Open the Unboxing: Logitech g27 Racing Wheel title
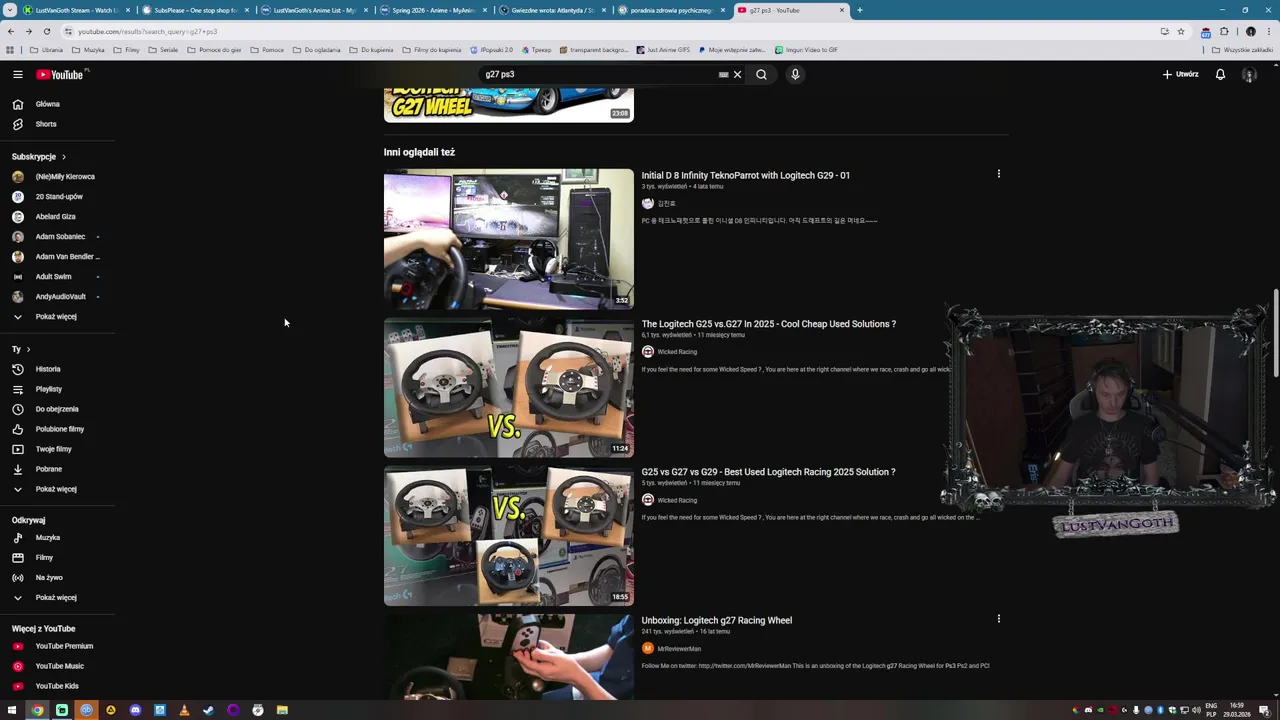 pos(716,620)
